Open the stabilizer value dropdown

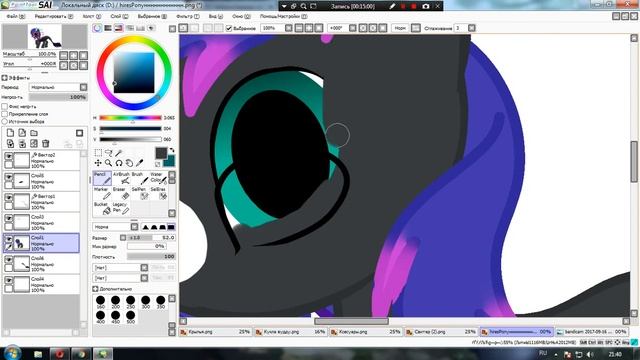(x=471, y=28)
